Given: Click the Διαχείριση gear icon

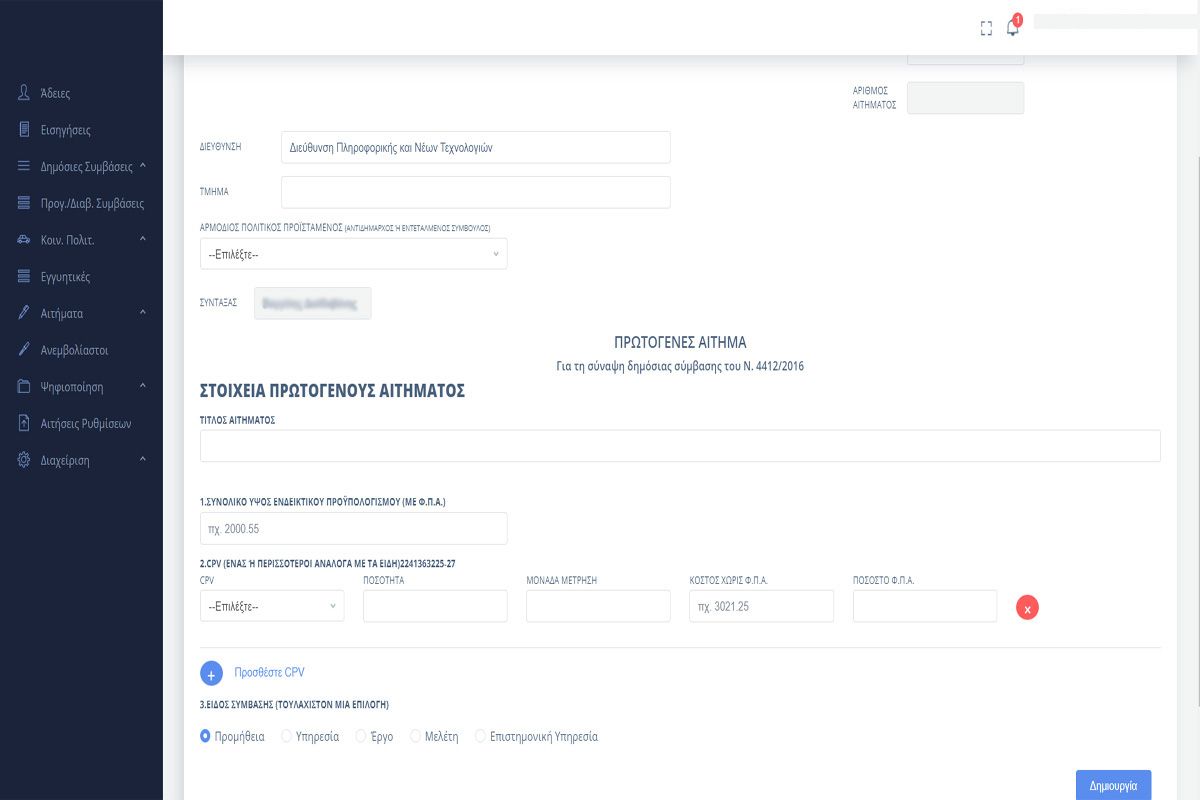Looking at the screenshot, I should point(24,460).
